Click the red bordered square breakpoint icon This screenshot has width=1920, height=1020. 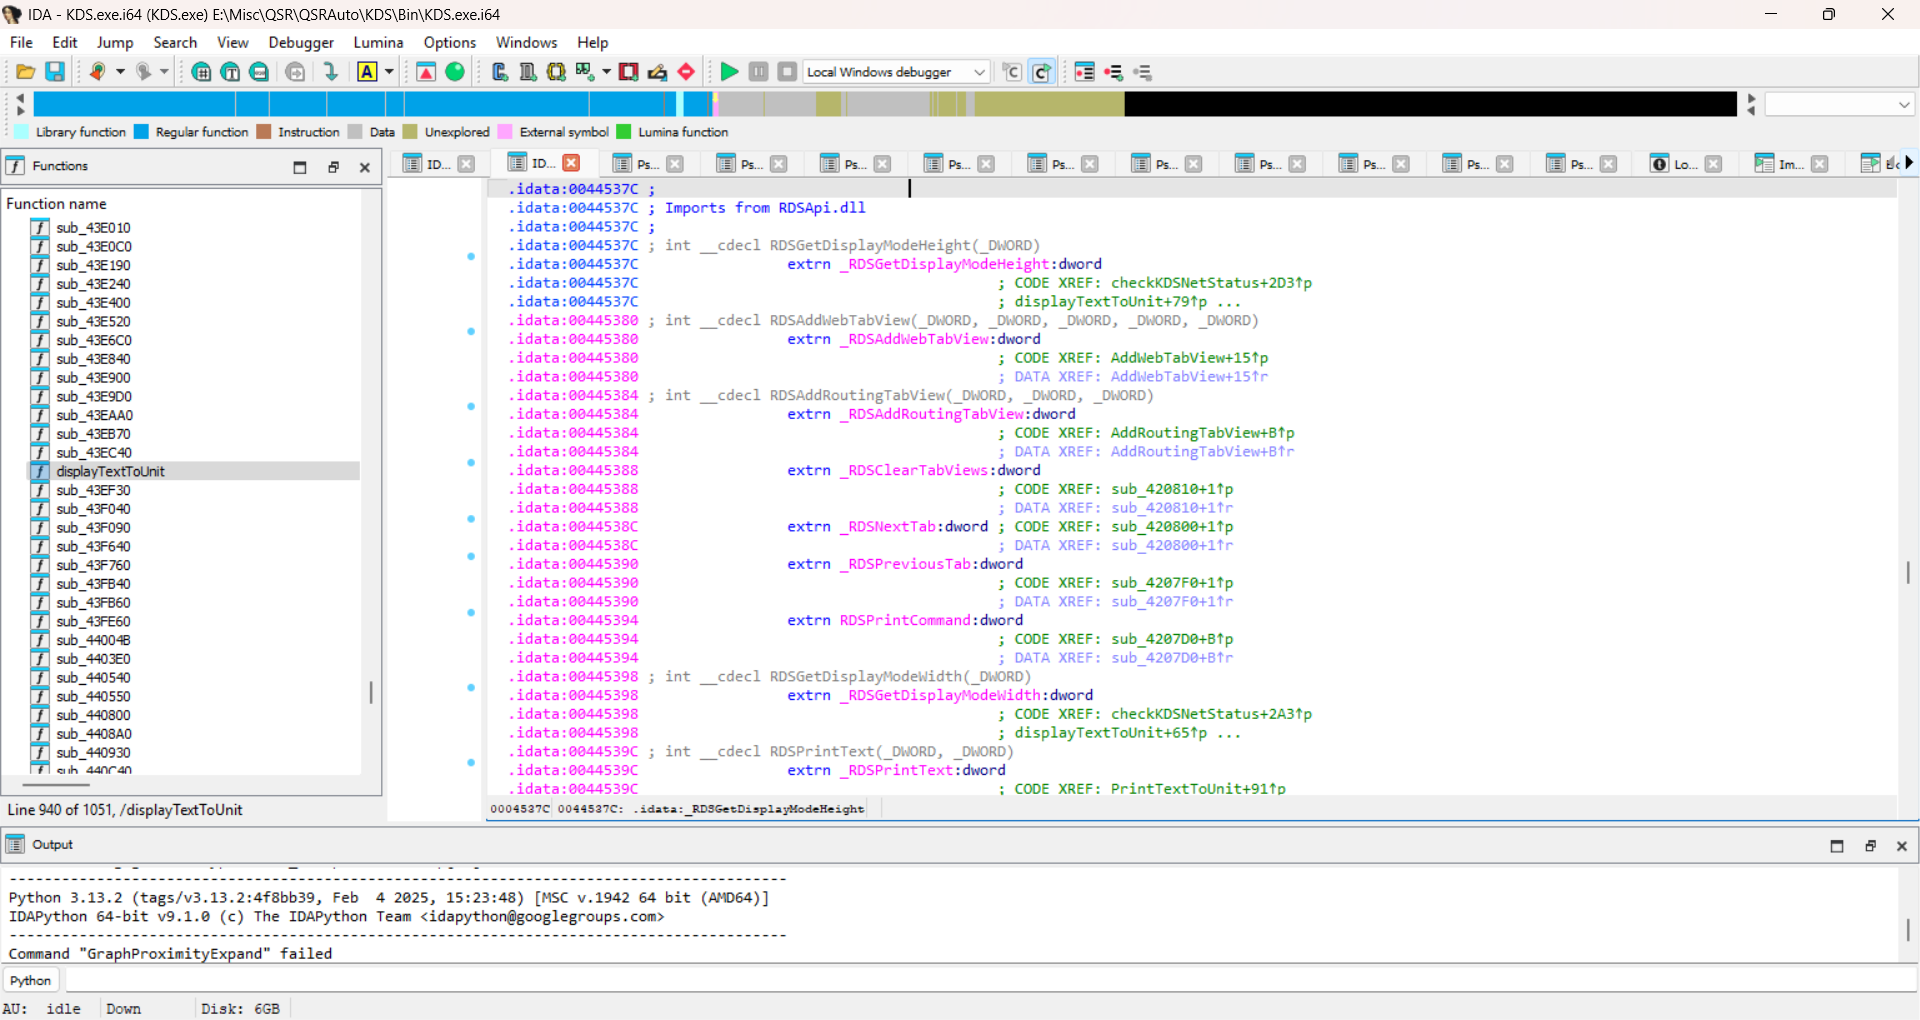[628, 72]
